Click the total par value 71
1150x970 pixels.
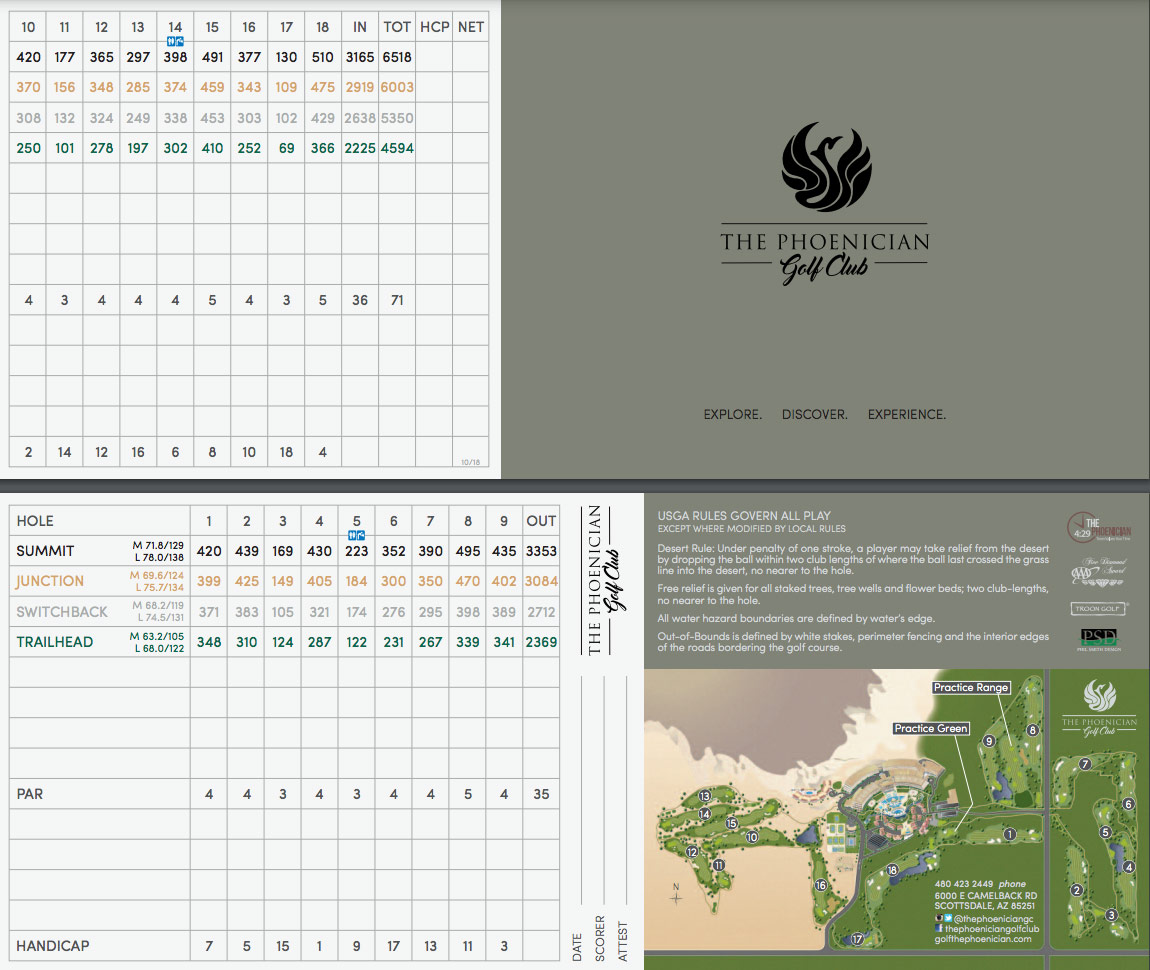[397, 301]
